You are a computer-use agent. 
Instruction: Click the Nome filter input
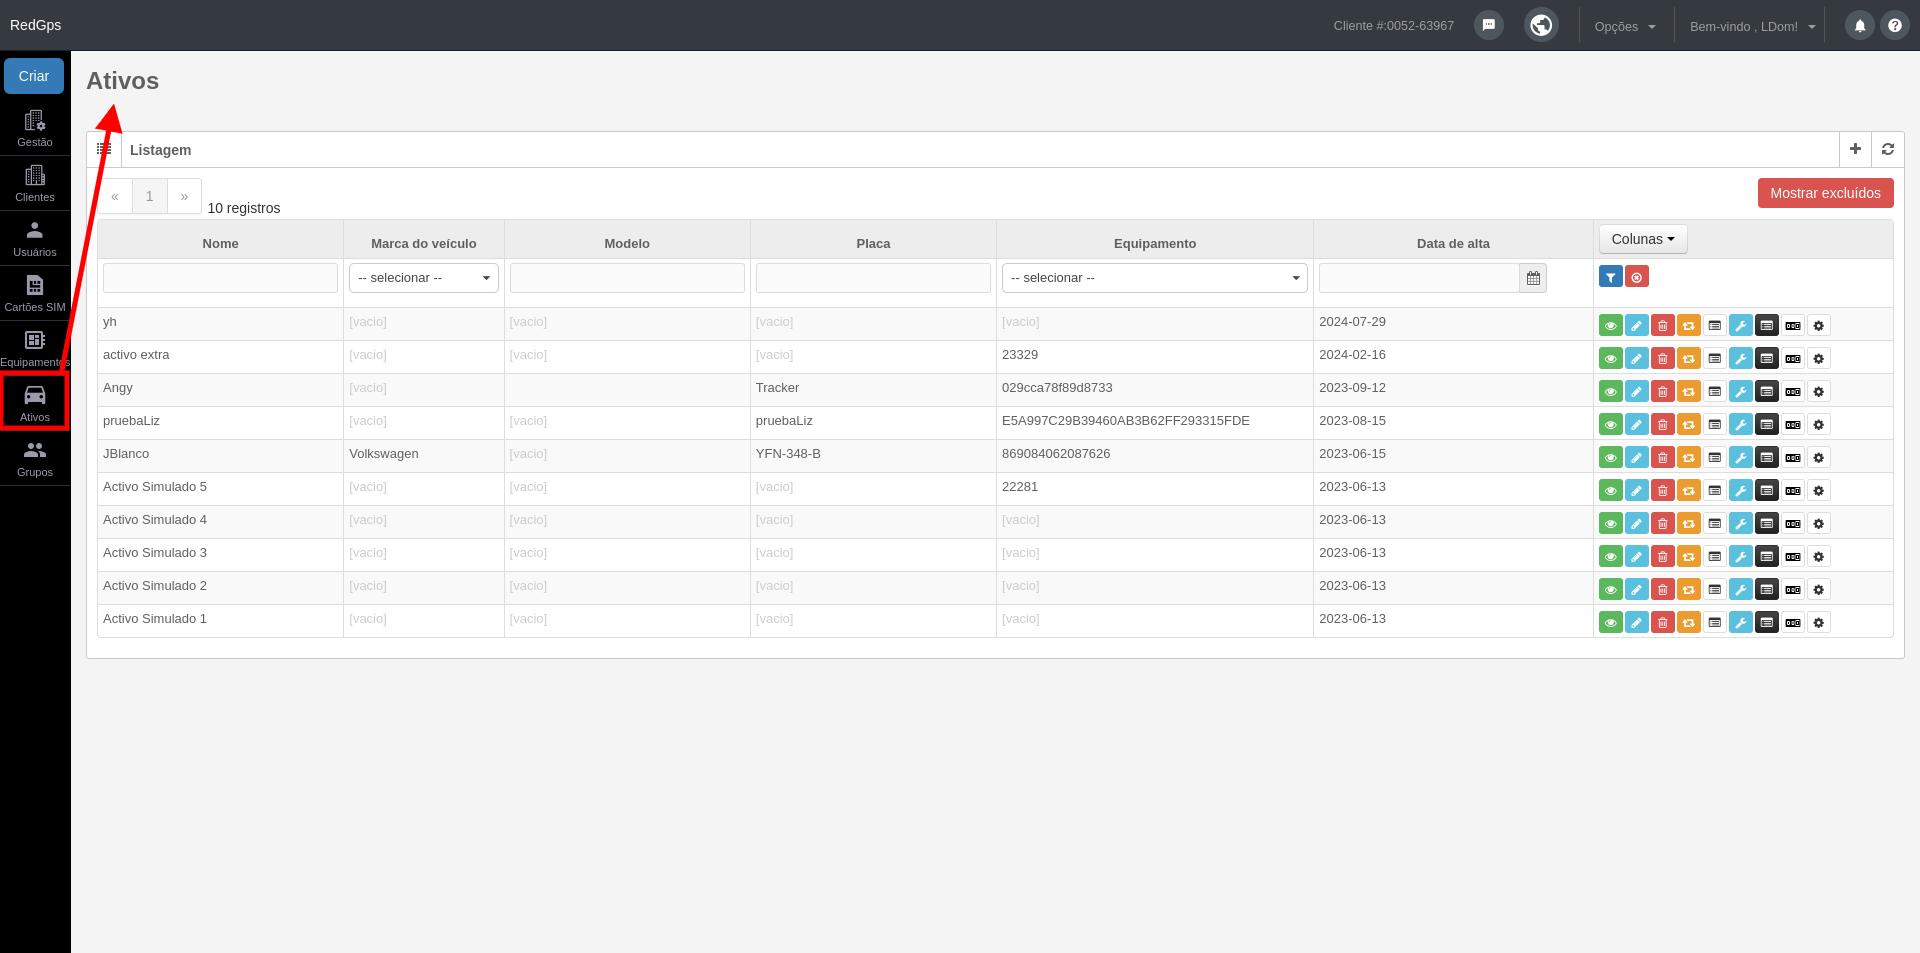[x=220, y=278]
